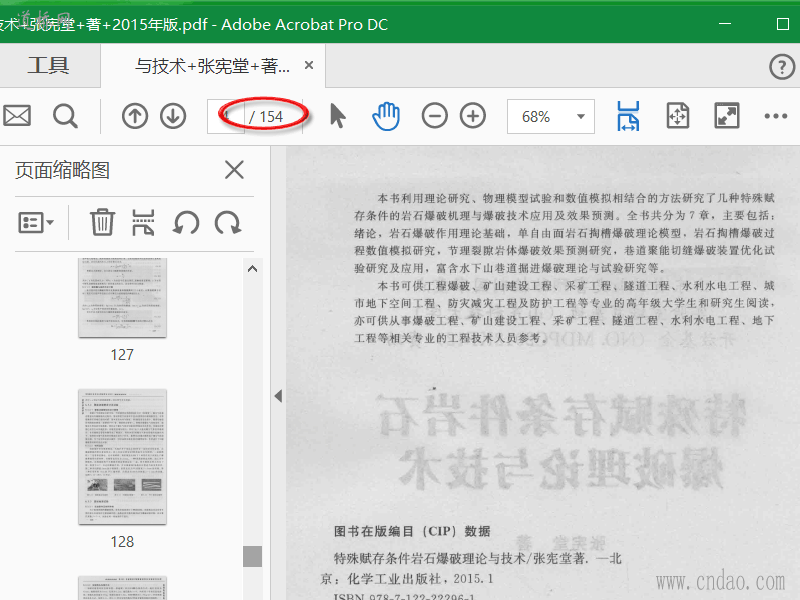Viewport: 800px width, 600px height.
Task: Click the 127 page label
Action: click(x=122, y=355)
